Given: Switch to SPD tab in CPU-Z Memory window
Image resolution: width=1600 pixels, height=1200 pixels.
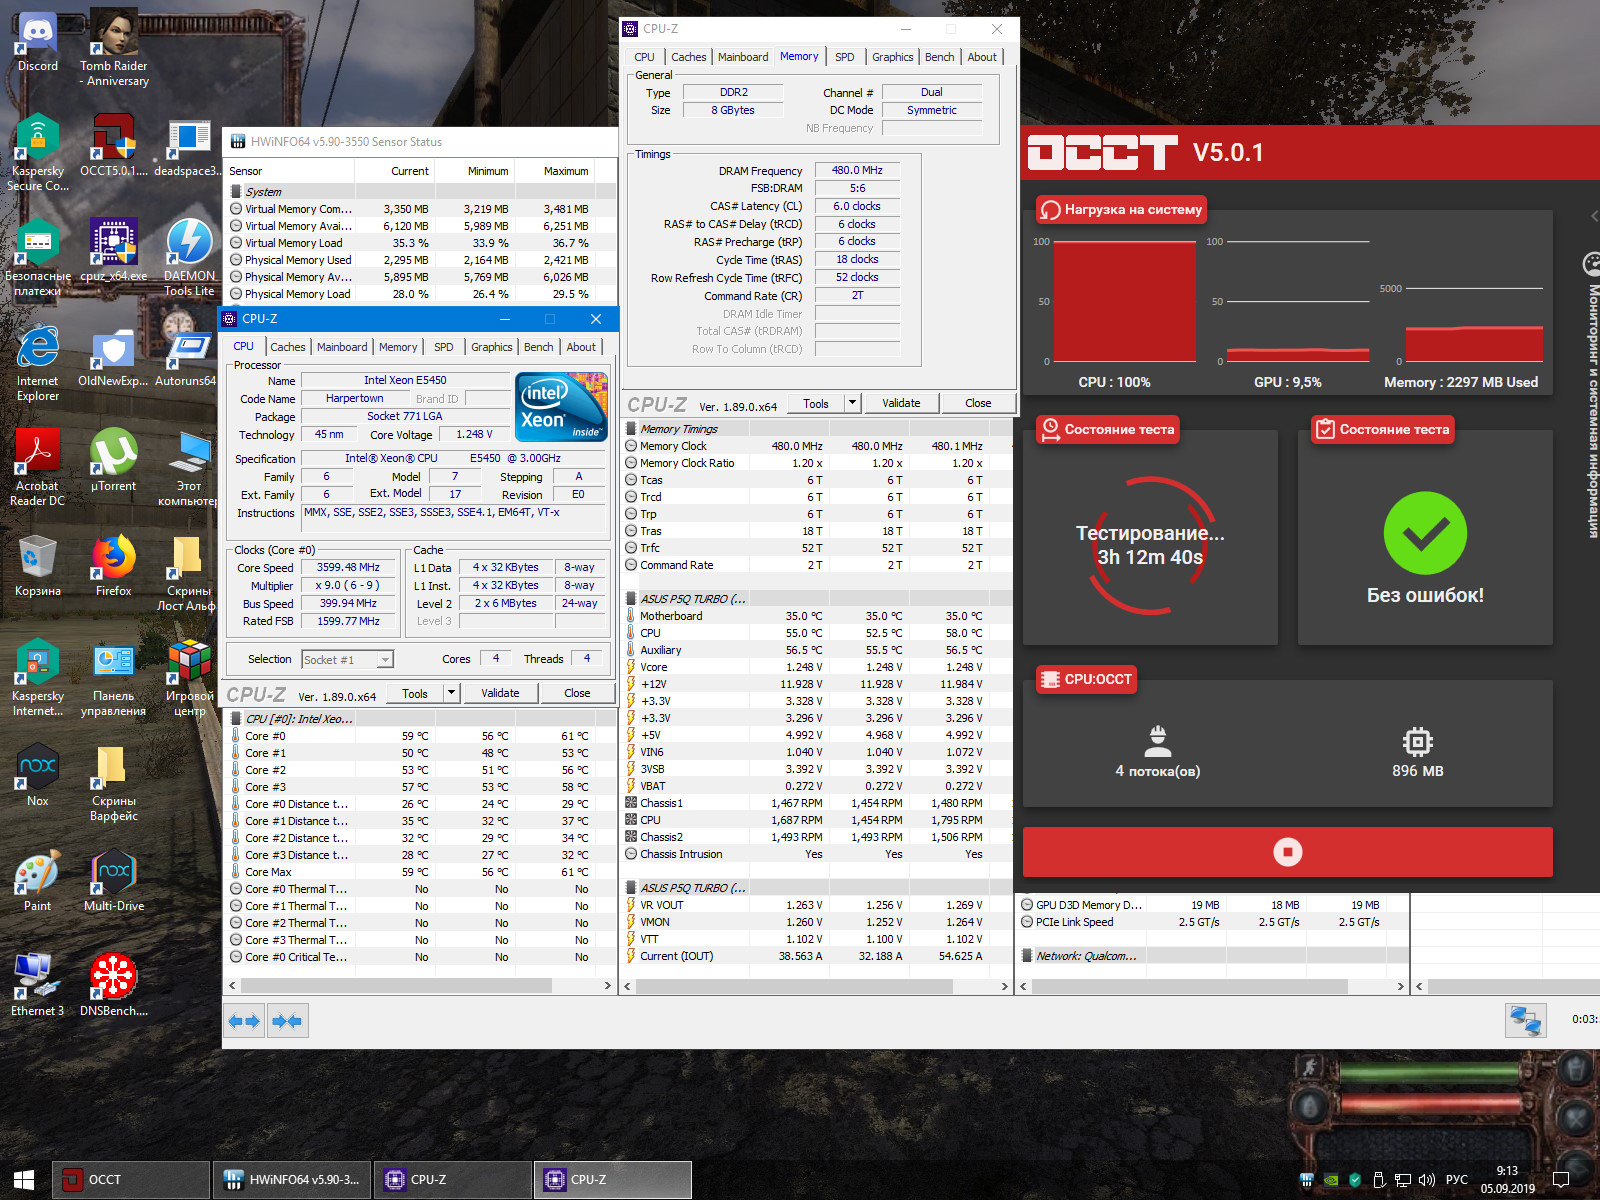Looking at the screenshot, I should click(845, 57).
